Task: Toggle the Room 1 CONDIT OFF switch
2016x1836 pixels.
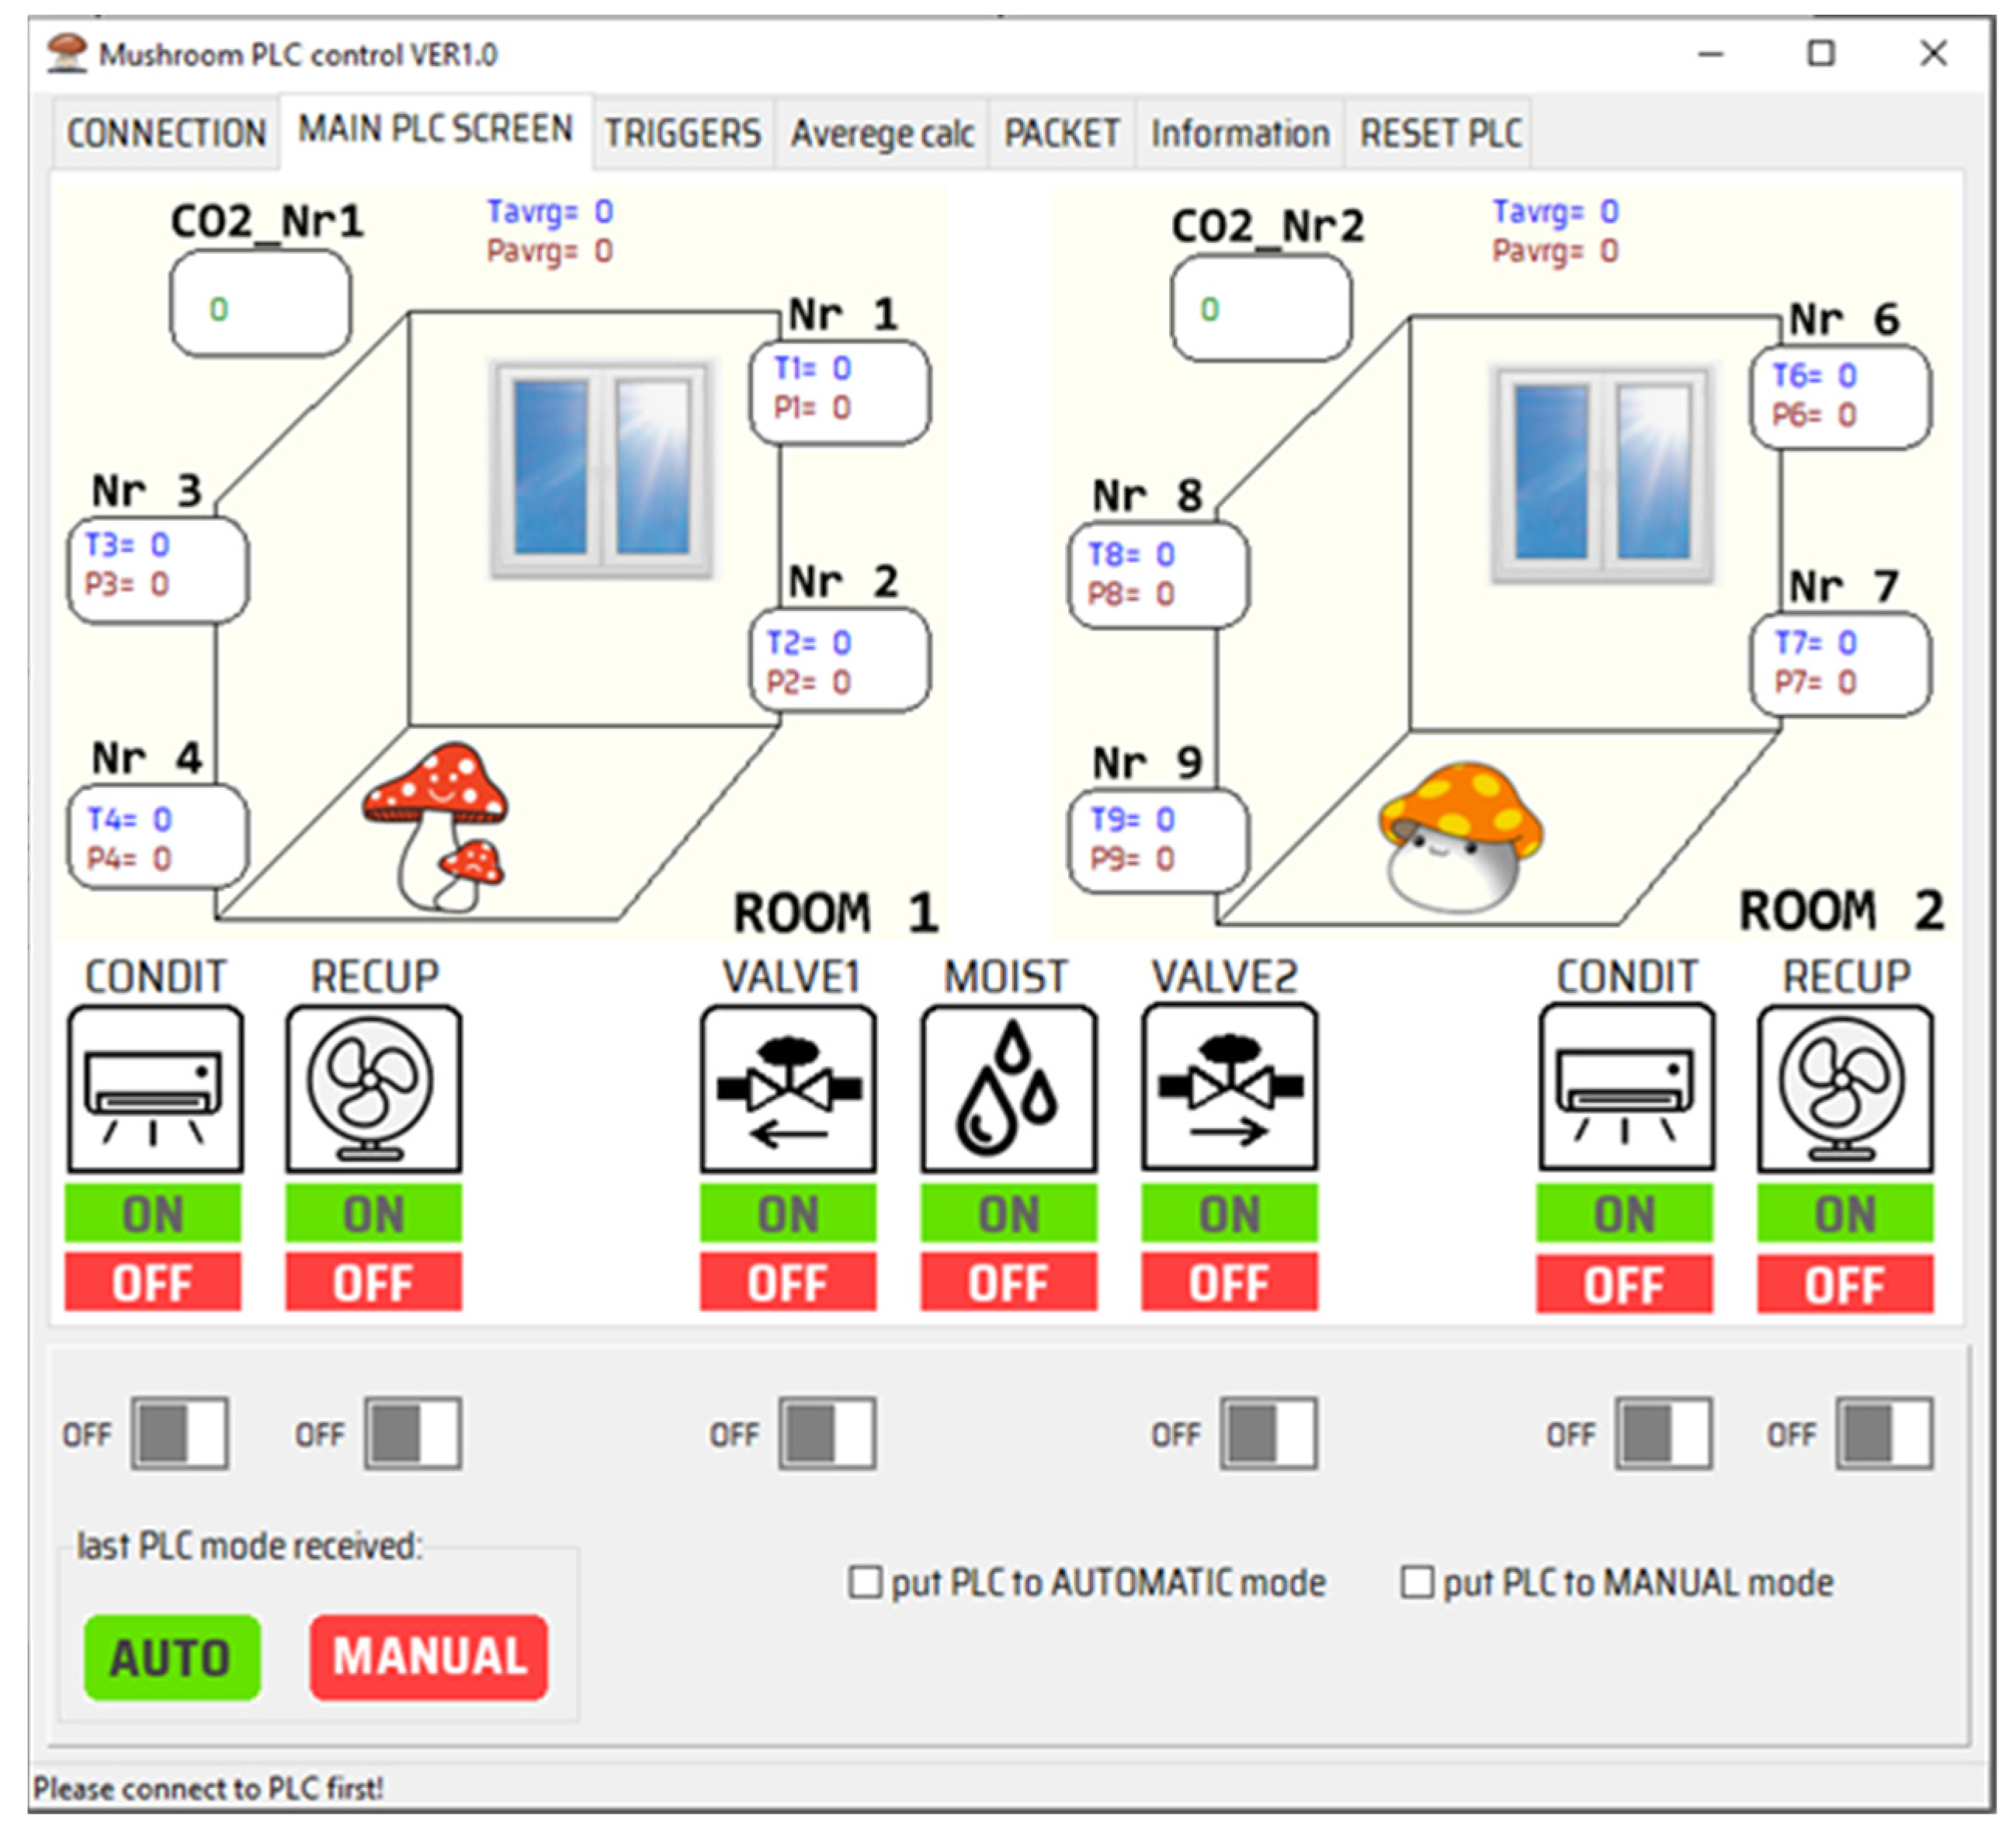Action: tap(180, 1433)
